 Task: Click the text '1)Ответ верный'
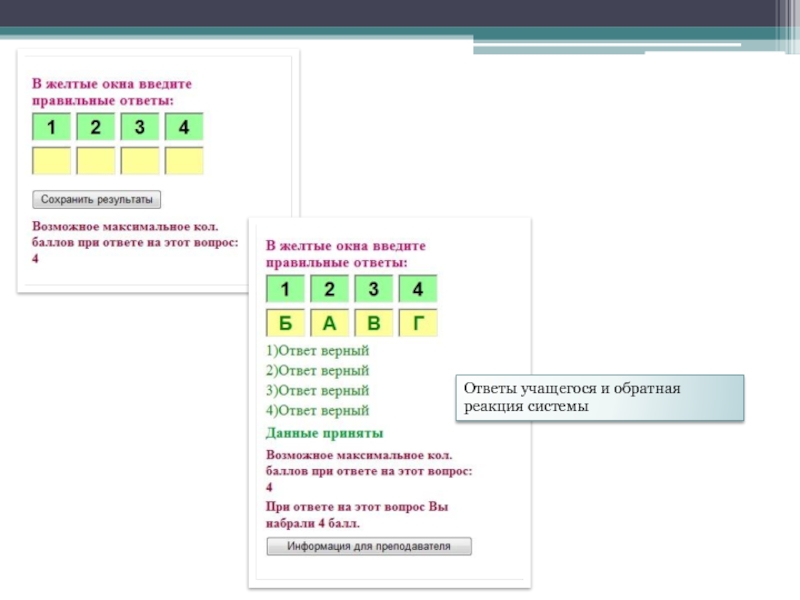pos(317,351)
